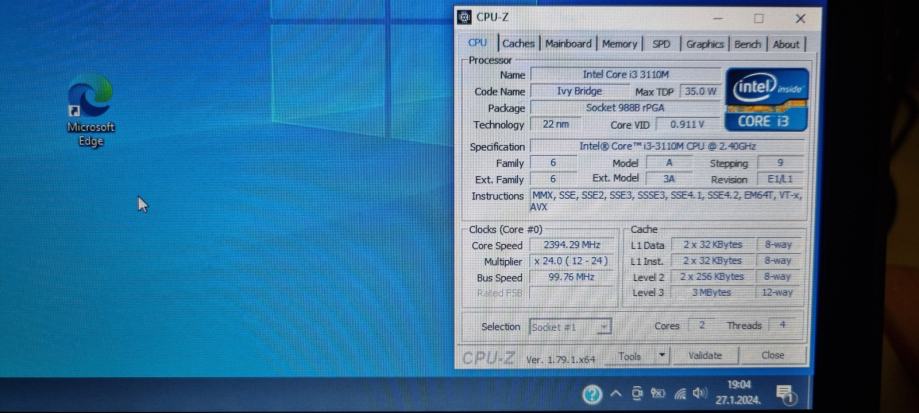The image size is (919, 413).
Task: Switch to the SPD tab
Action: 661,44
